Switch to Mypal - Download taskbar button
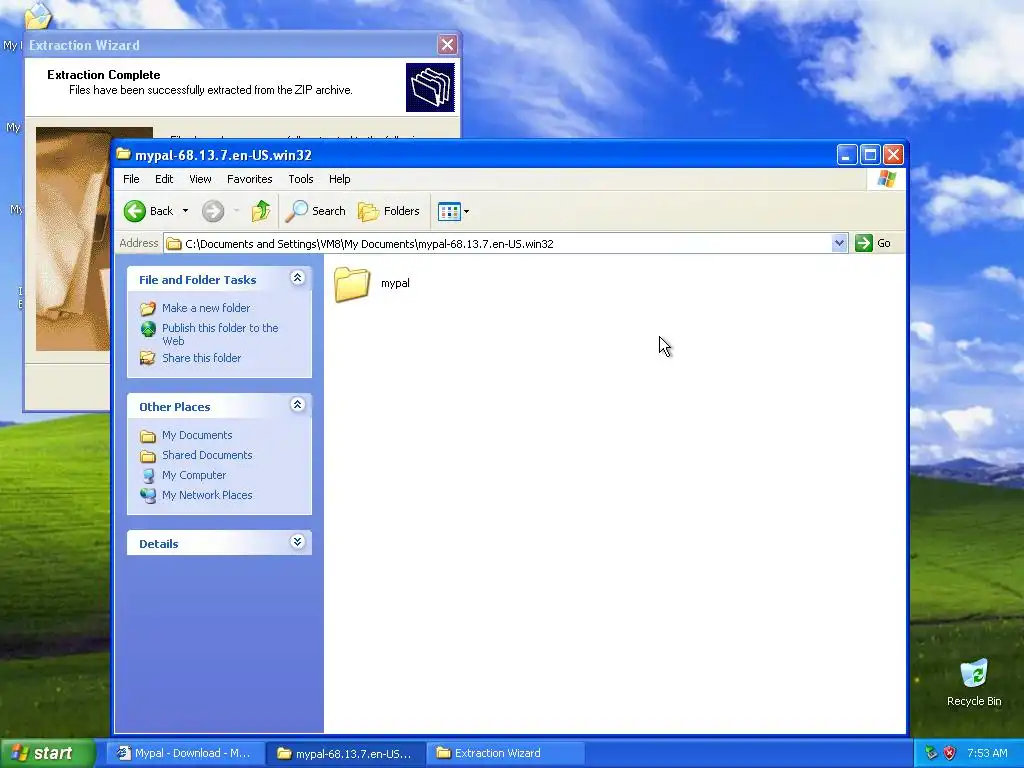The image size is (1024, 768). coord(185,753)
